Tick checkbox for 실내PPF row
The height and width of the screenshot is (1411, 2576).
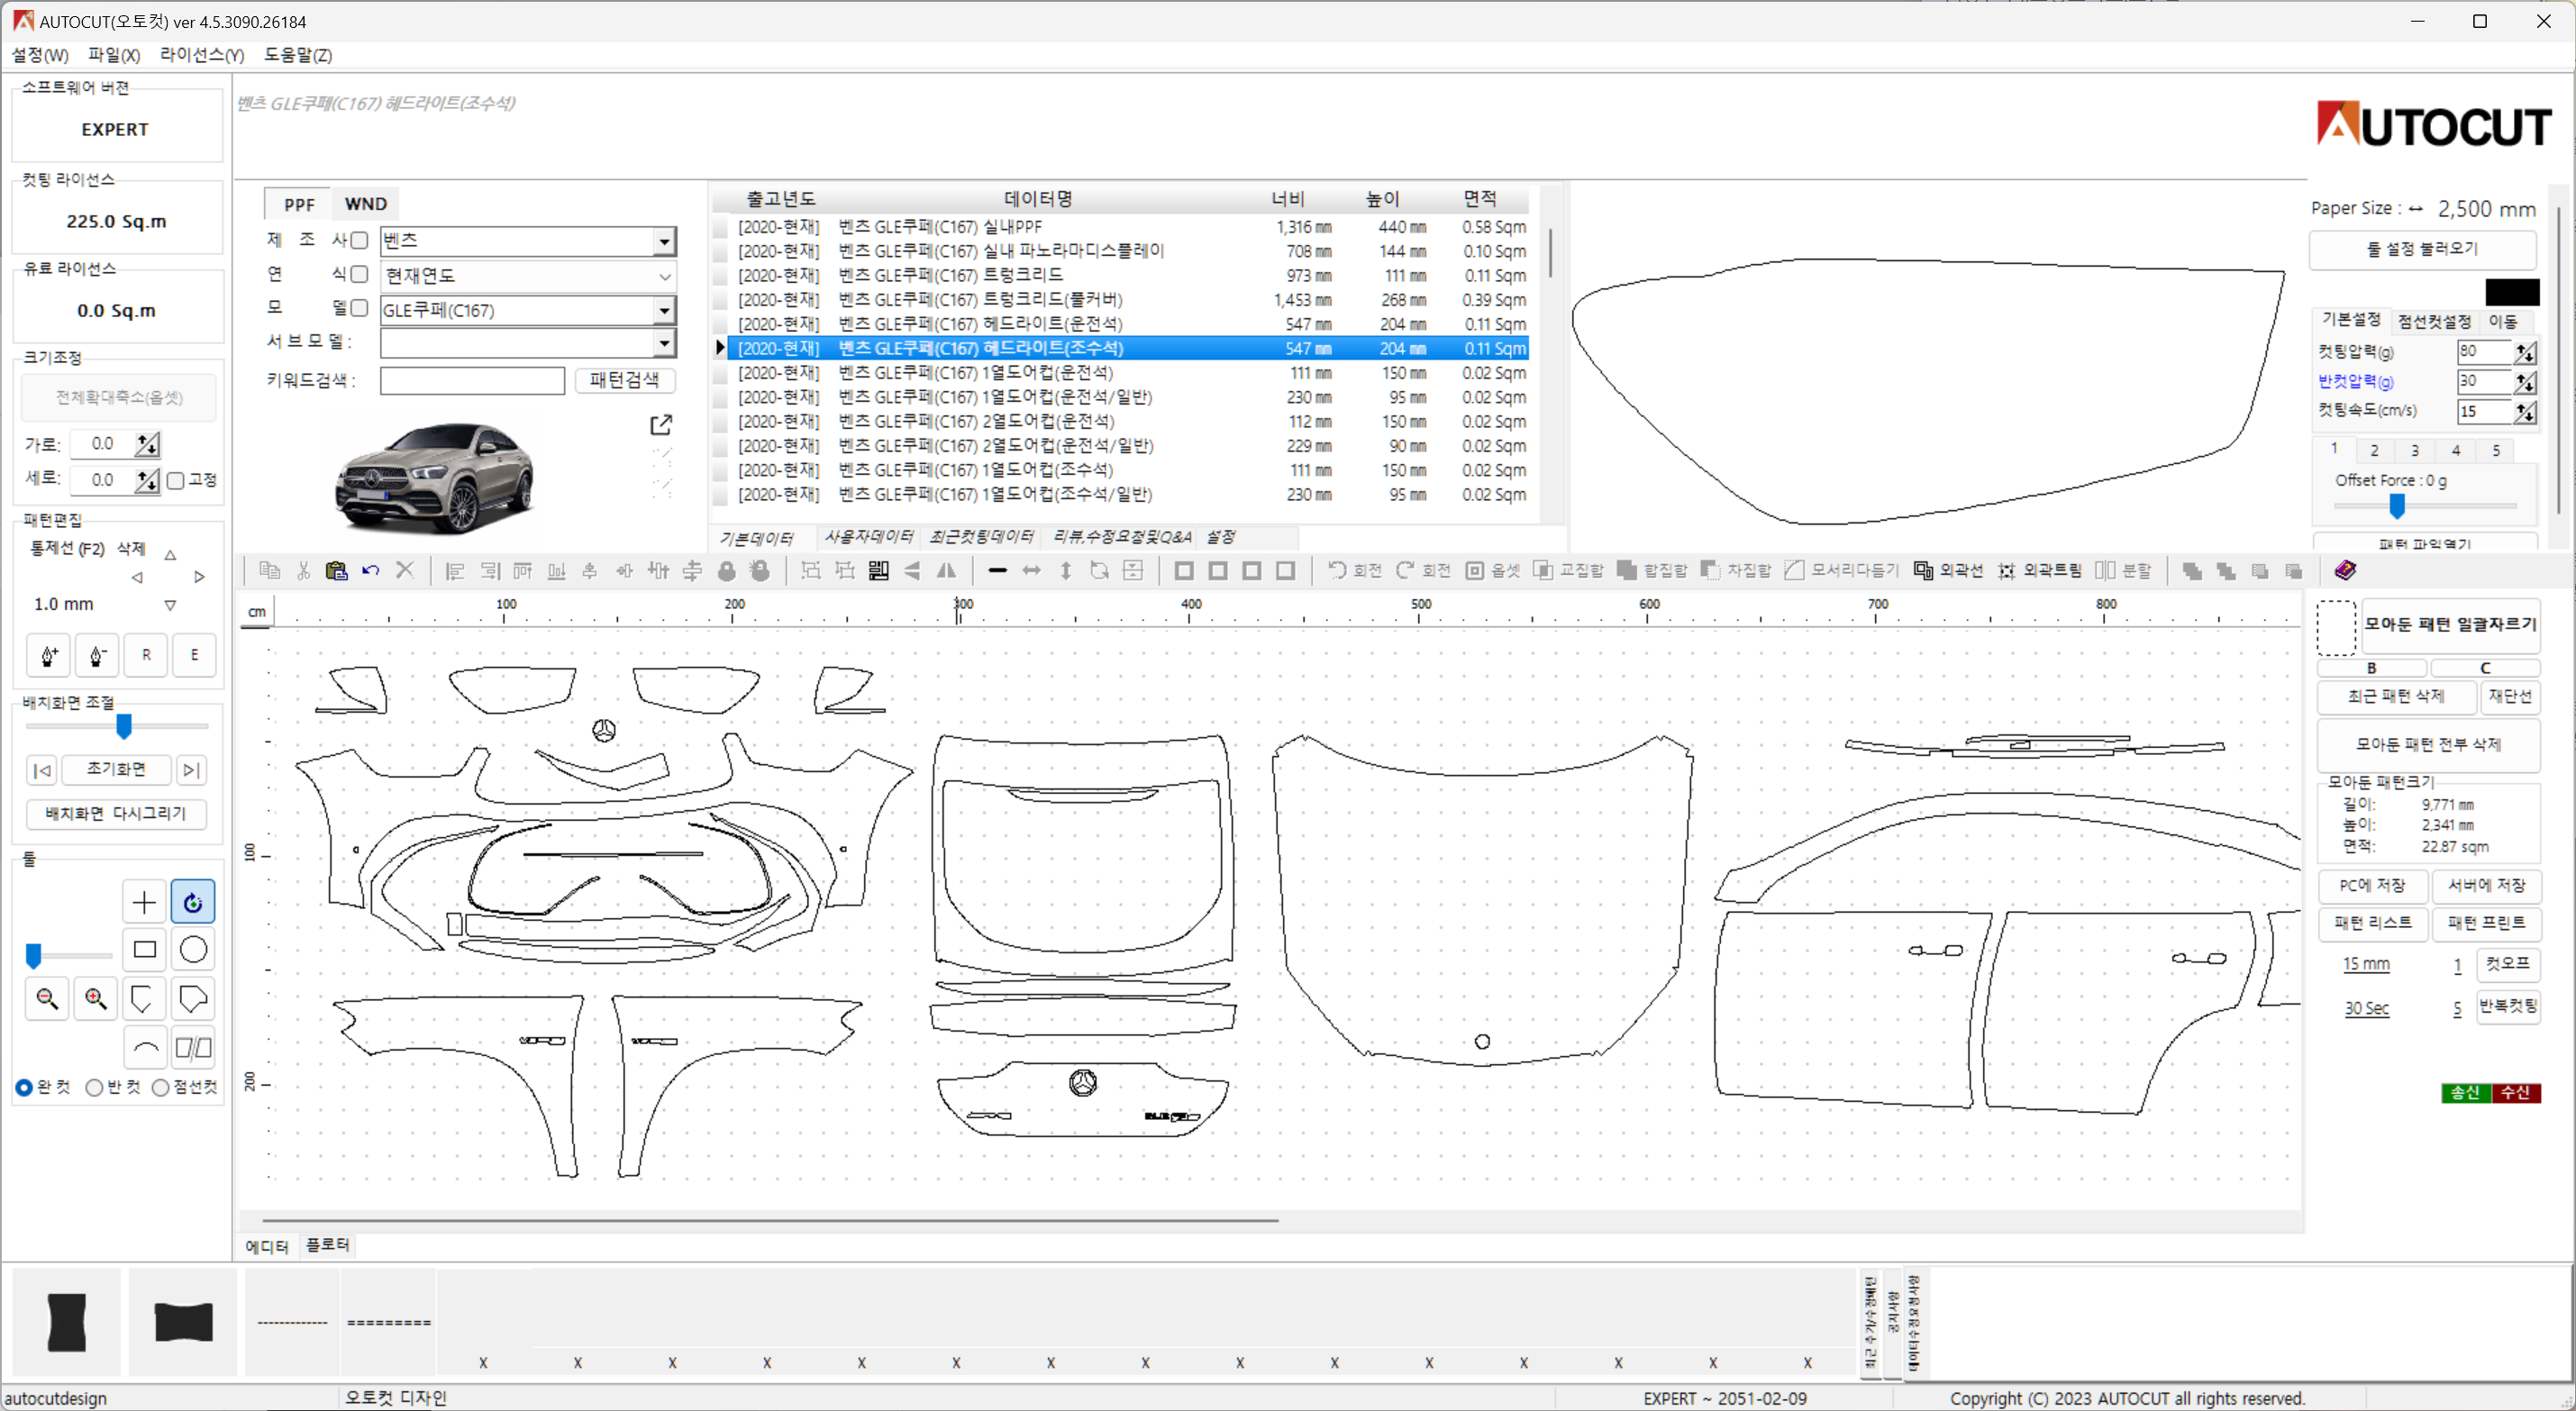click(x=720, y=227)
